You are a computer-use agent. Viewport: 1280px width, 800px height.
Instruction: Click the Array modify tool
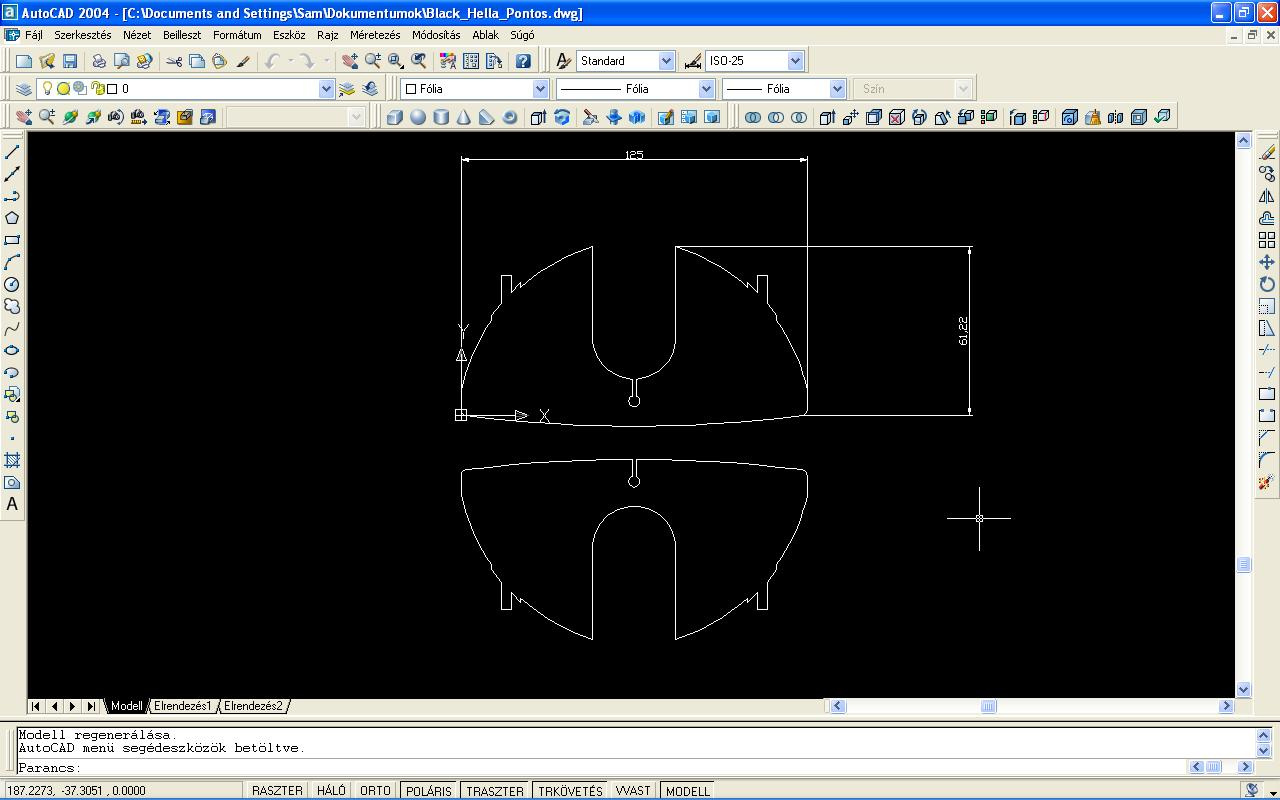coord(1267,240)
